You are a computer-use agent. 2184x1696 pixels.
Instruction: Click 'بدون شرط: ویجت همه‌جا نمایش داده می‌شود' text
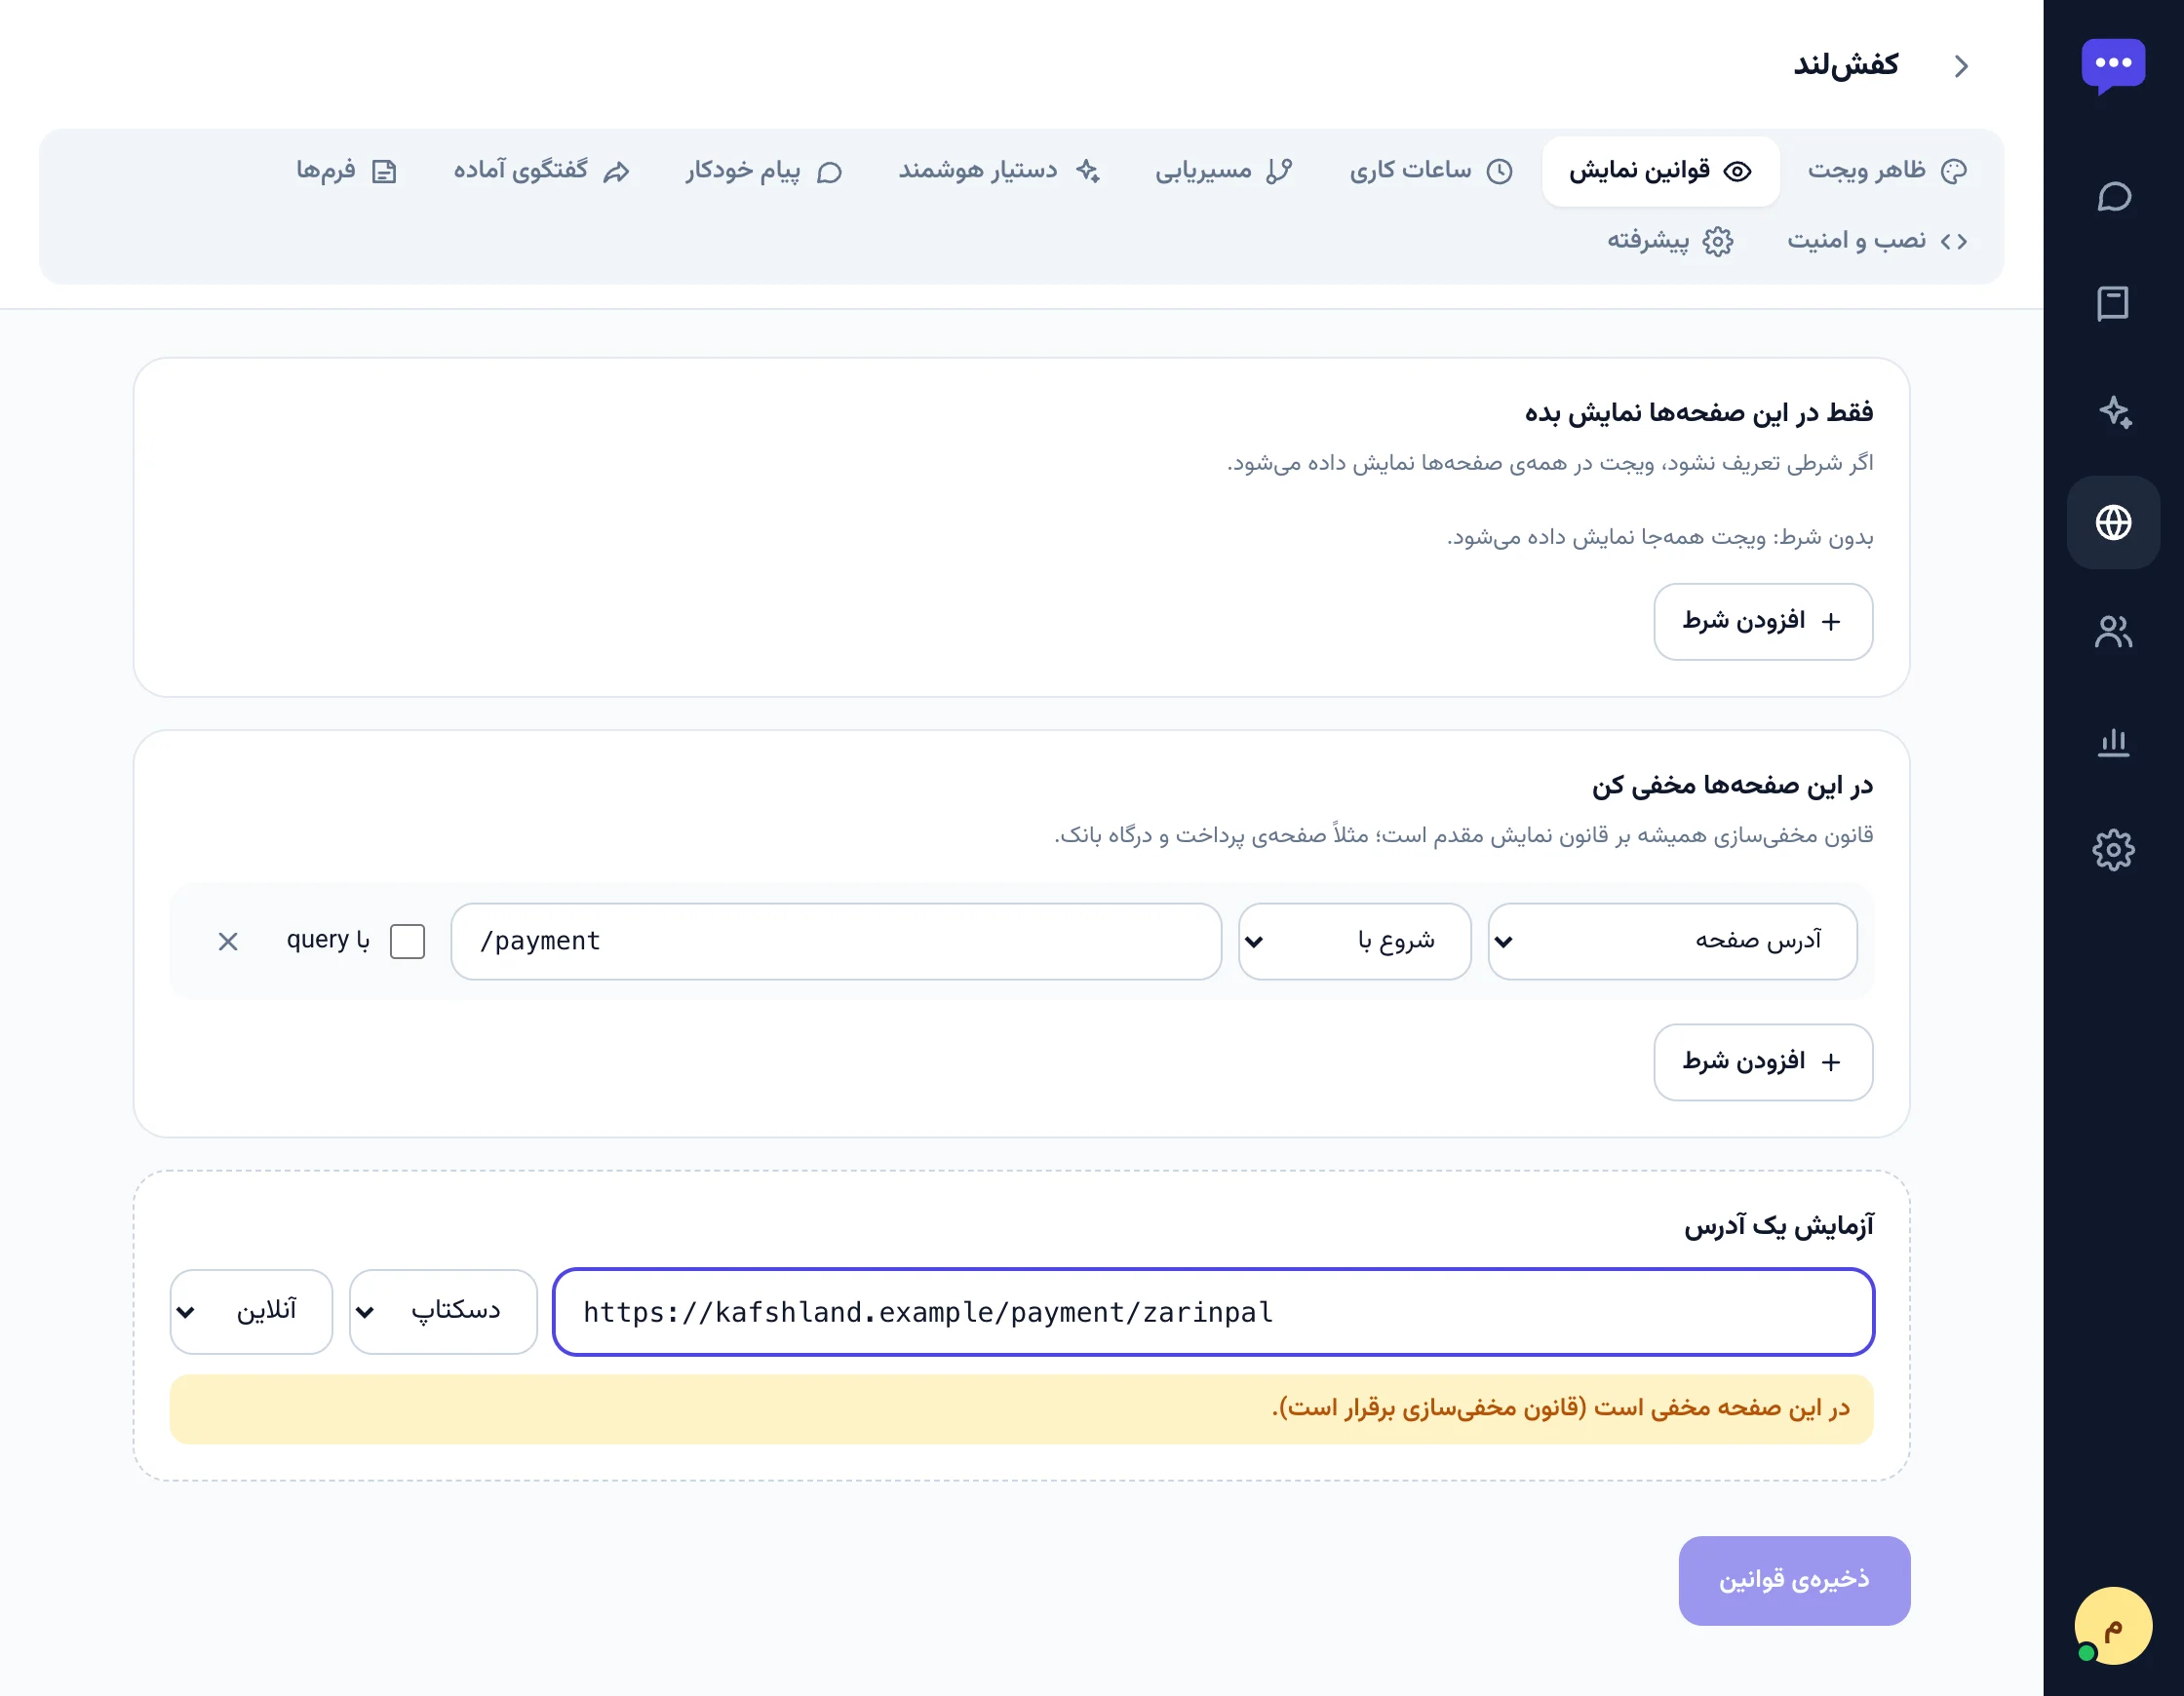click(x=1660, y=538)
